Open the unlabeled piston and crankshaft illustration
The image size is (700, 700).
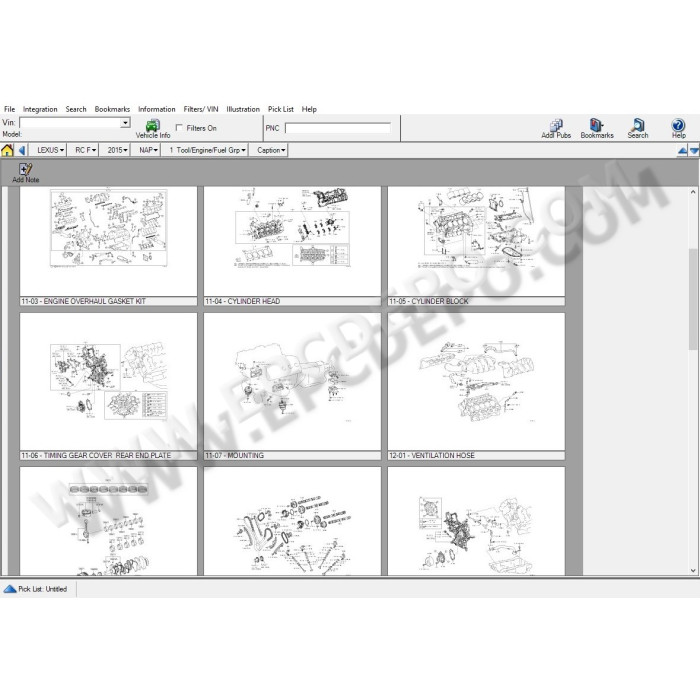(x=108, y=521)
